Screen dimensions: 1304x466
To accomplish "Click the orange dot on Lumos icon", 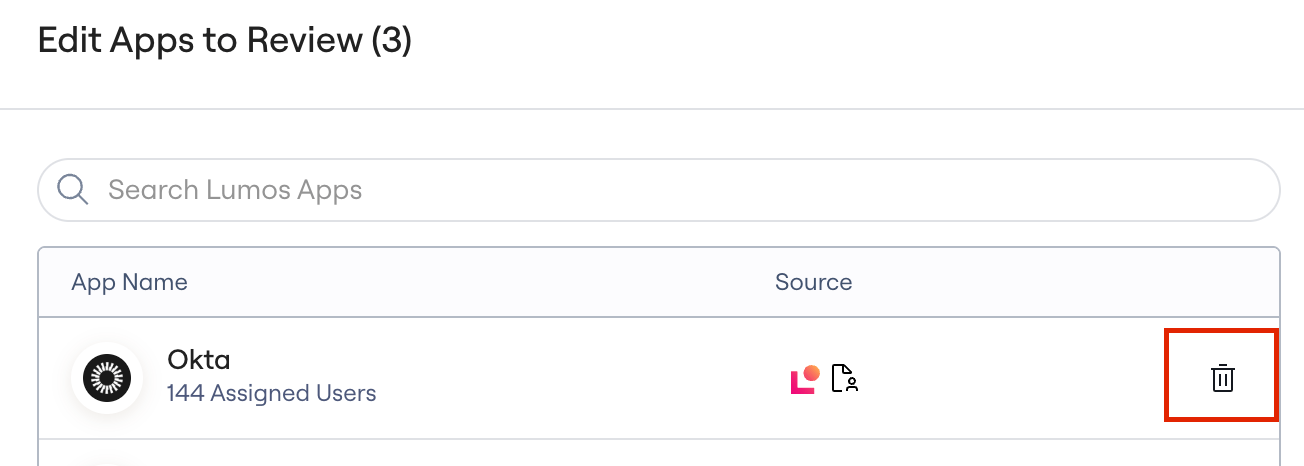I will tap(811, 372).
